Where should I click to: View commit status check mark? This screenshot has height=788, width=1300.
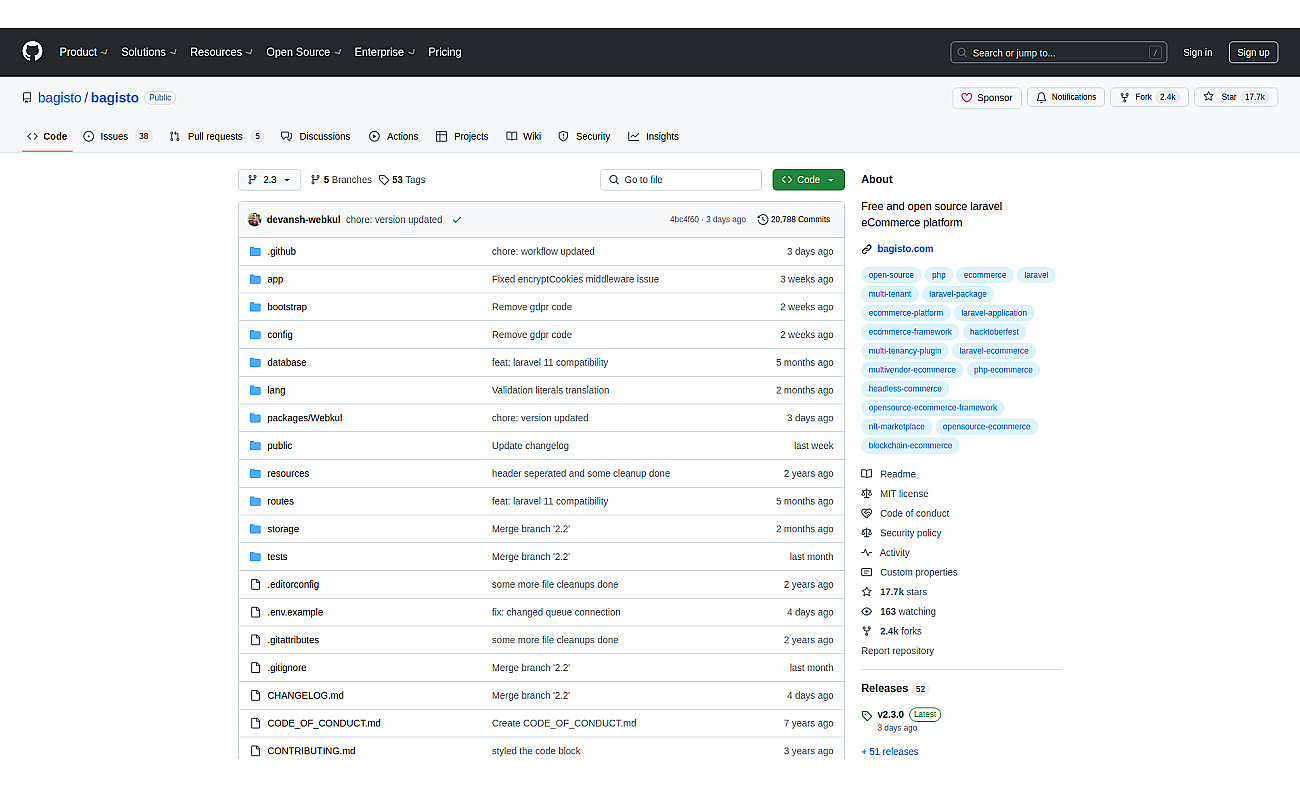click(457, 219)
